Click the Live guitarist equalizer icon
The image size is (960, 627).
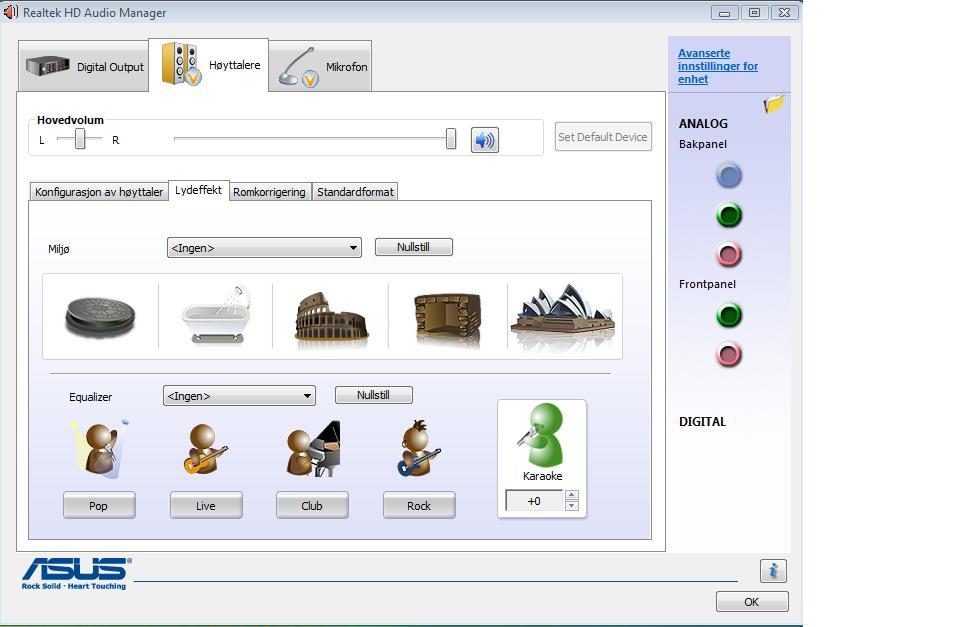point(205,449)
